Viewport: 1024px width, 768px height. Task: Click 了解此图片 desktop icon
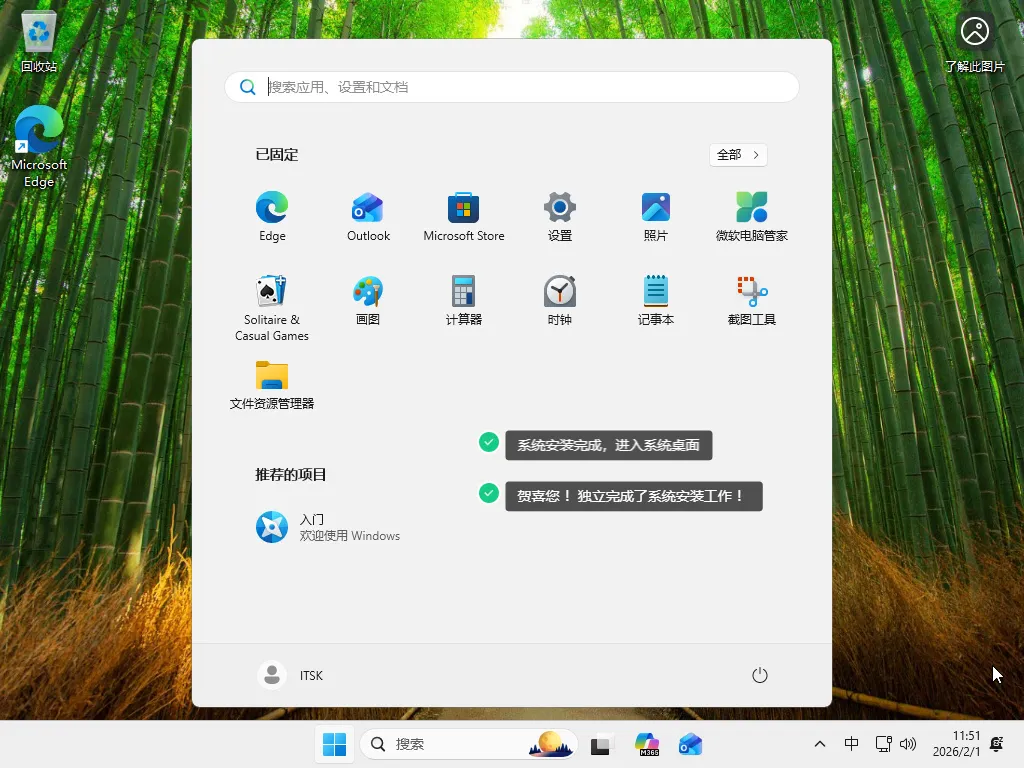pos(974,41)
